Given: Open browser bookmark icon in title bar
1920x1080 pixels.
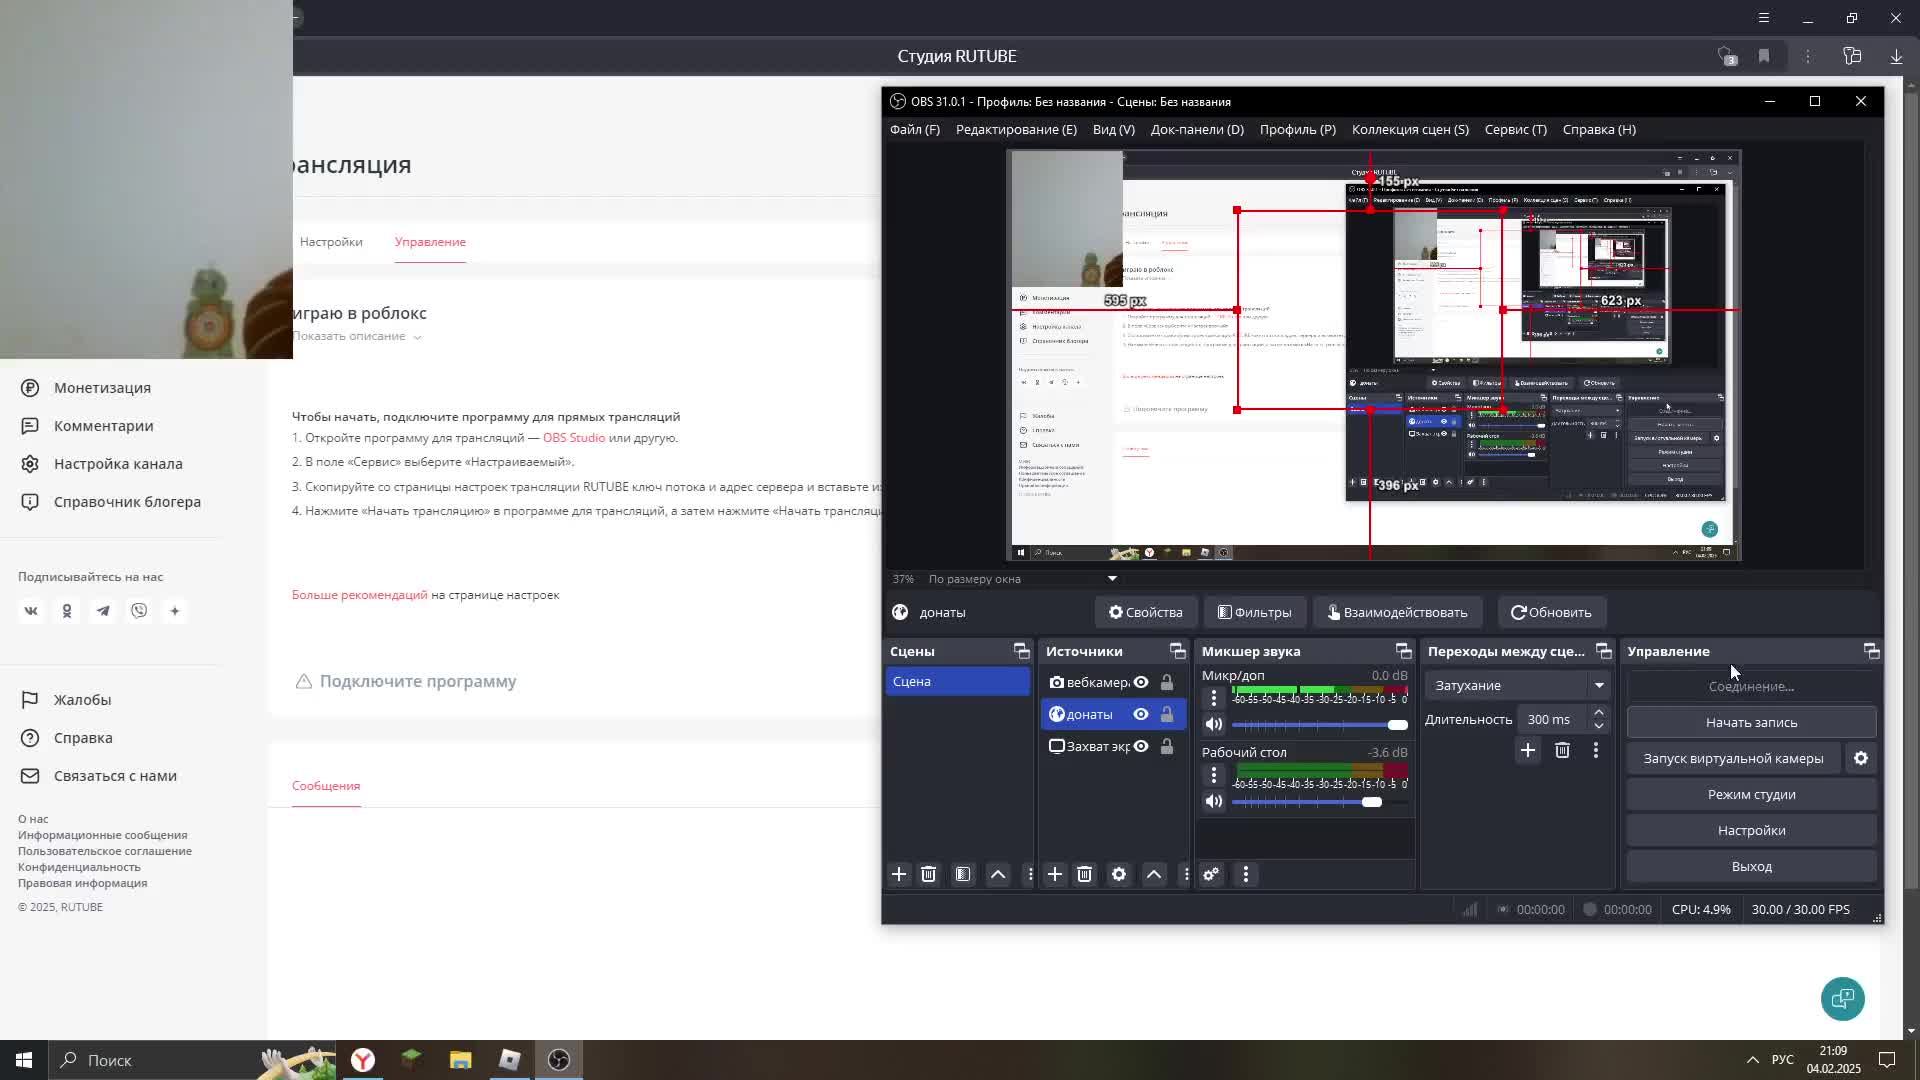Looking at the screenshot, I should click(1764, 56).
